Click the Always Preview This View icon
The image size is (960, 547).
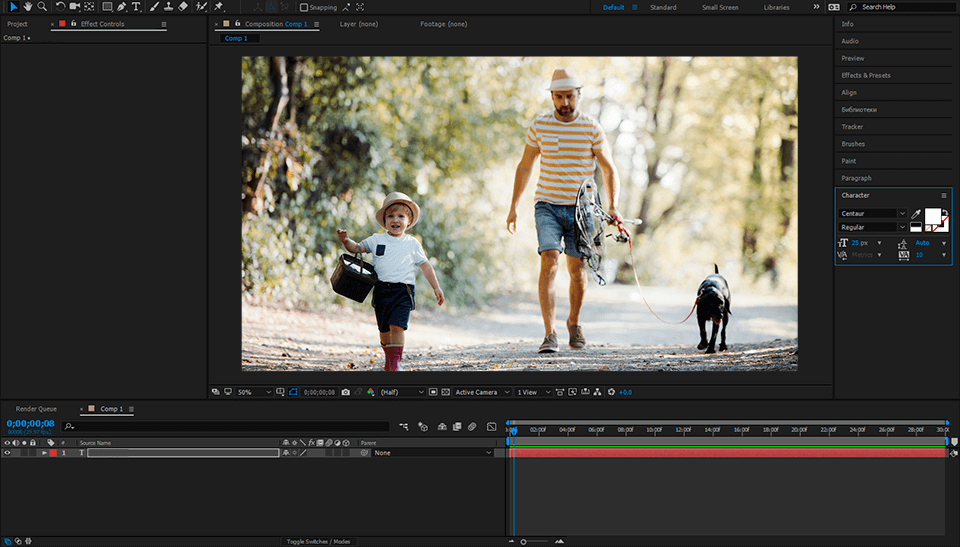pos(216,392)
